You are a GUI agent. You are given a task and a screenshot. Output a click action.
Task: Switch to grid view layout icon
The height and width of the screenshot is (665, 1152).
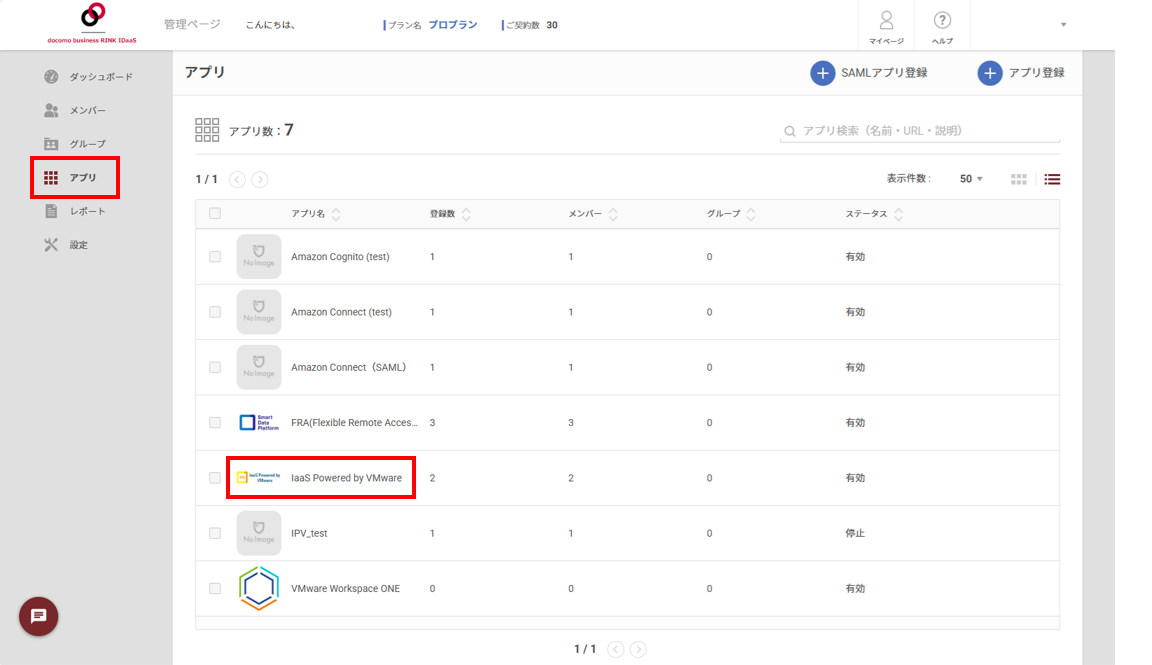point(1018,179)
